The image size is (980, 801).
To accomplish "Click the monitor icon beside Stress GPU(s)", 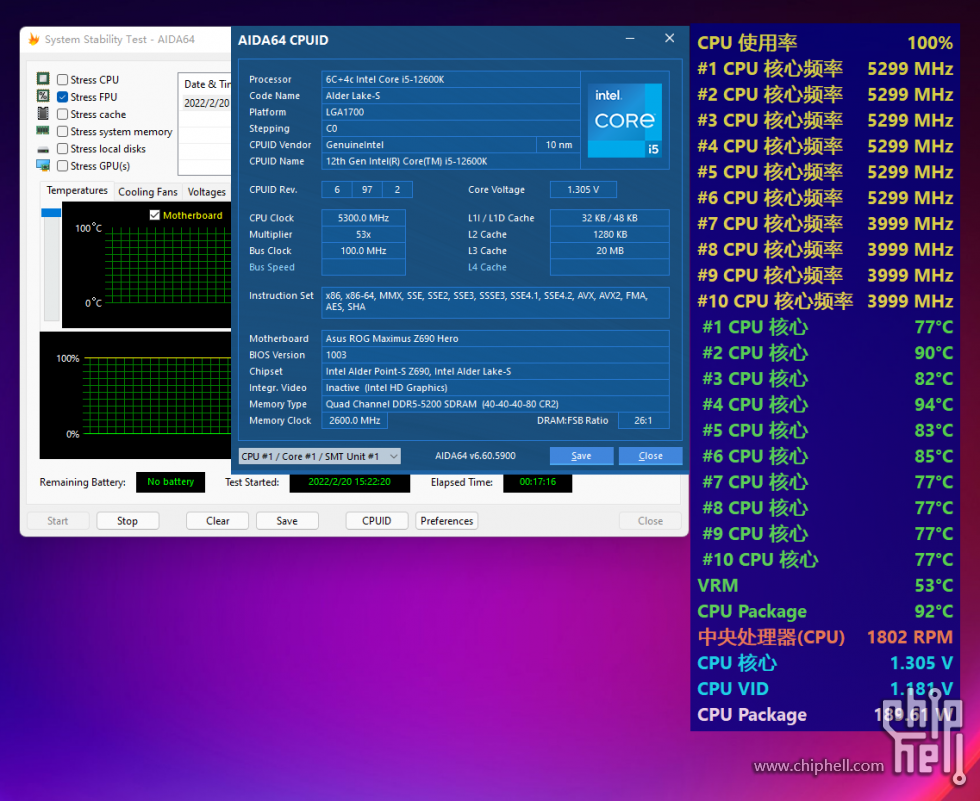I will pos(43,166).
